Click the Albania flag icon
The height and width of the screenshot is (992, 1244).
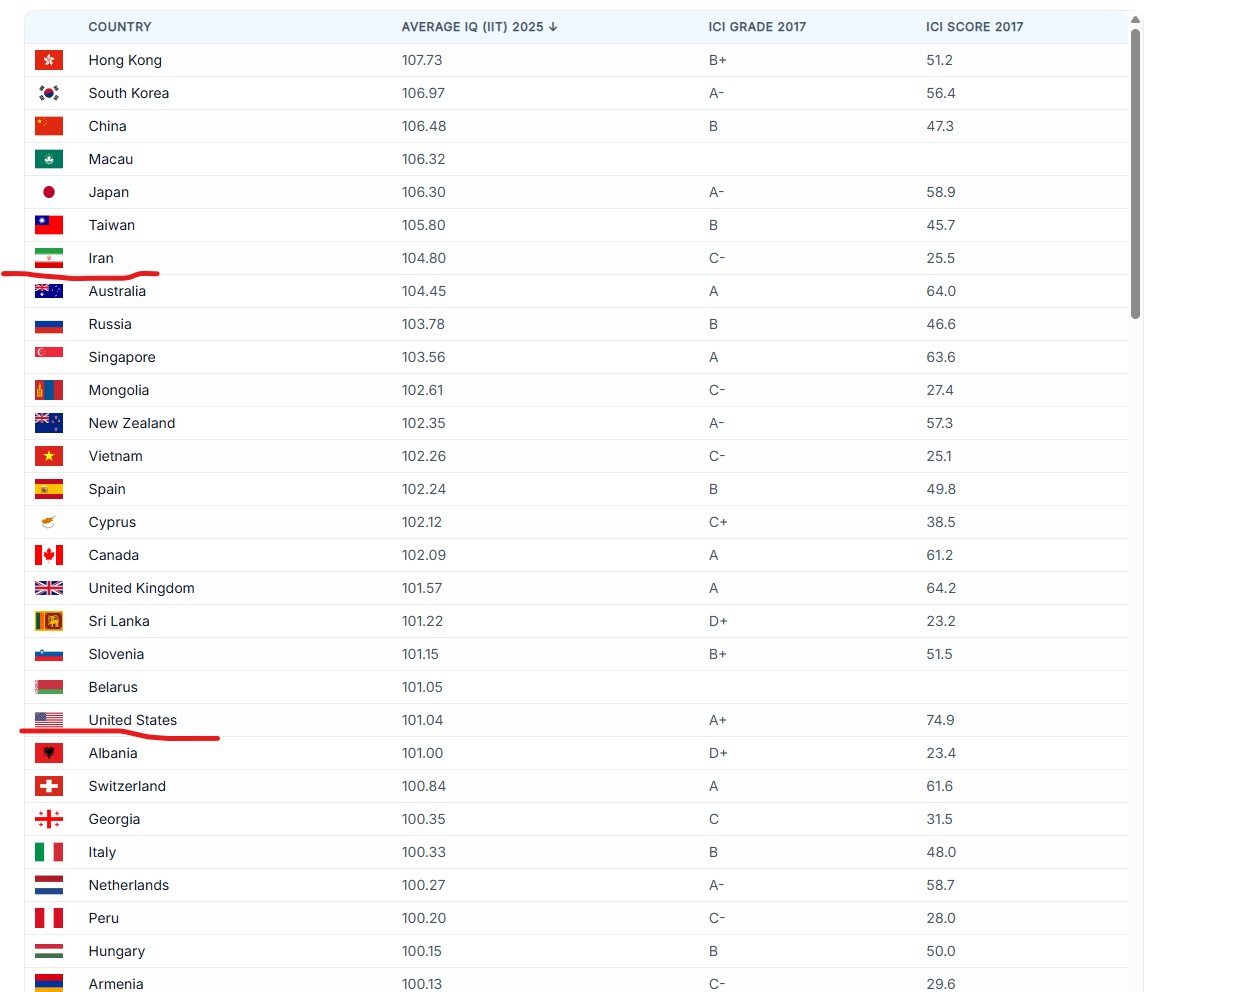[49, 753]
